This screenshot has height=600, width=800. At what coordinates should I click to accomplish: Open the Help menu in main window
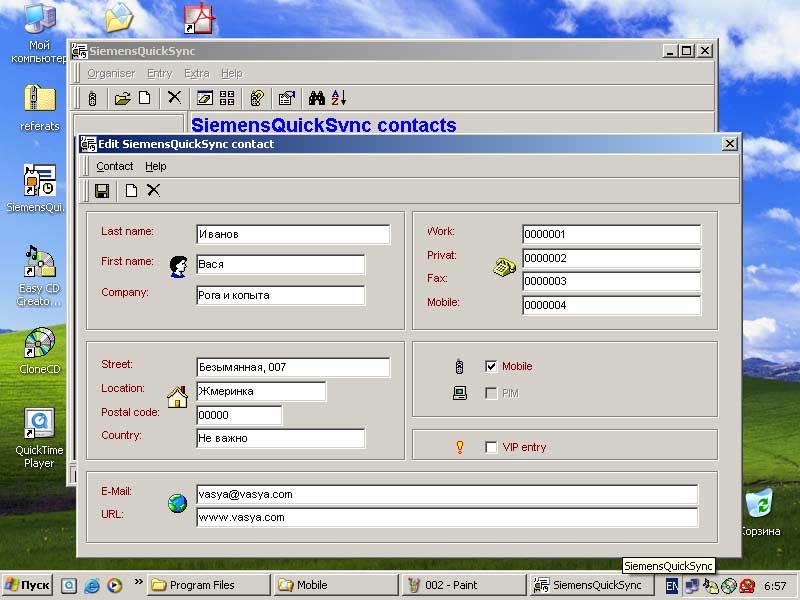point(232,73)
